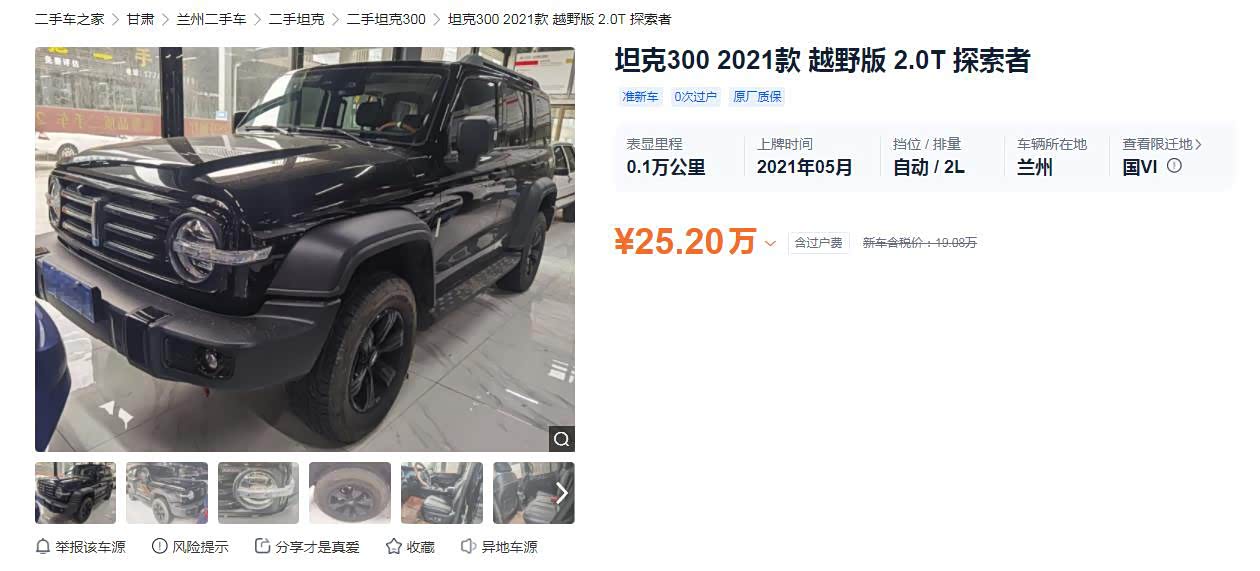Image resolution: width=1260 pixels, height=571 pixels.
Task: Click the 原厂质保 tag
Action: click(x=757, y=97)
